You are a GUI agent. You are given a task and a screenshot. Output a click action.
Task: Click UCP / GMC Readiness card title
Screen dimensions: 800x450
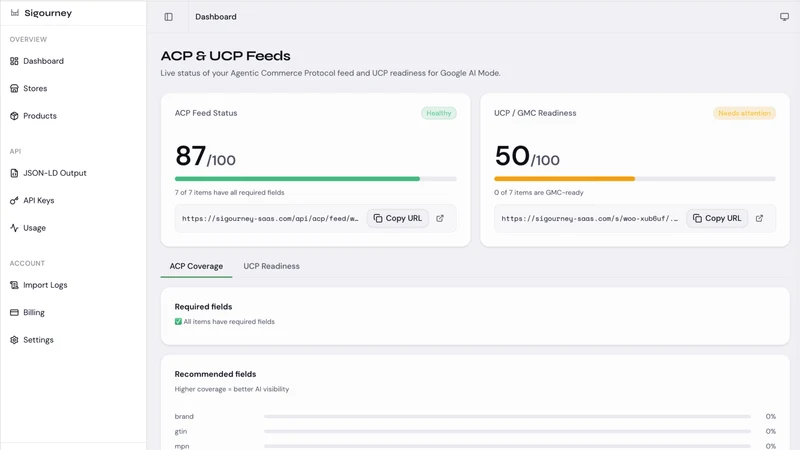click(x=535, y=113)
